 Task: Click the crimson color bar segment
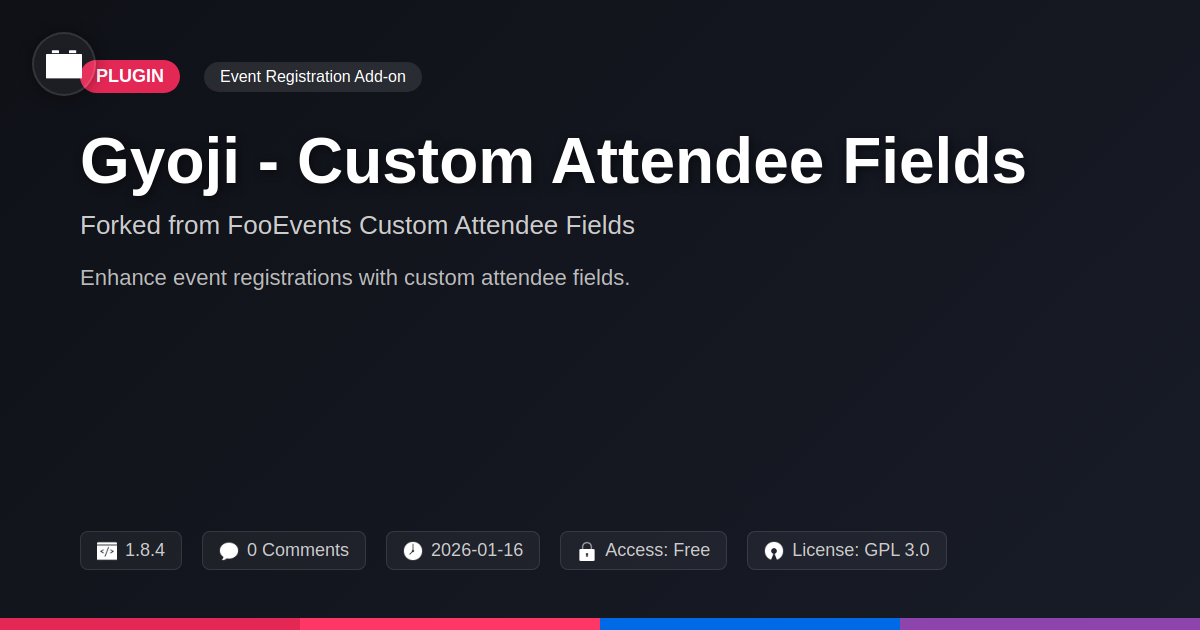[150, 624]
